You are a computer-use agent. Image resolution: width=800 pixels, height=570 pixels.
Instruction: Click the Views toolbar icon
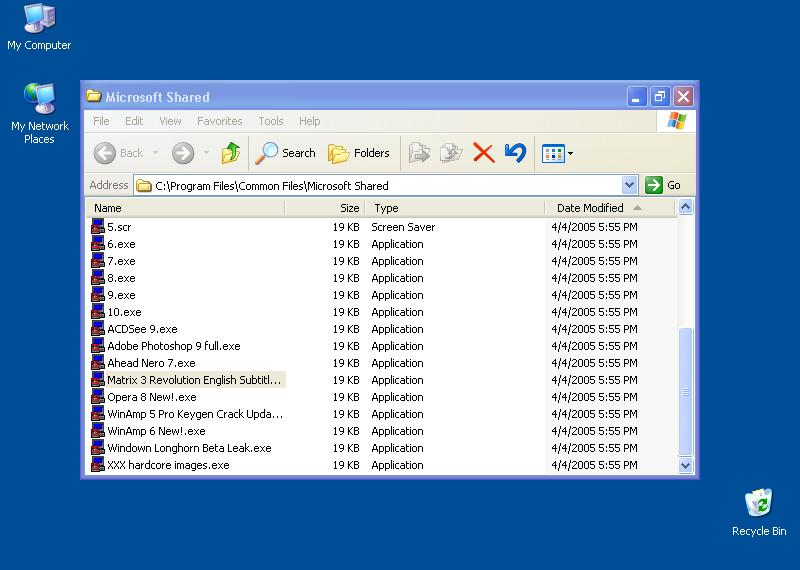coord(553,153)
